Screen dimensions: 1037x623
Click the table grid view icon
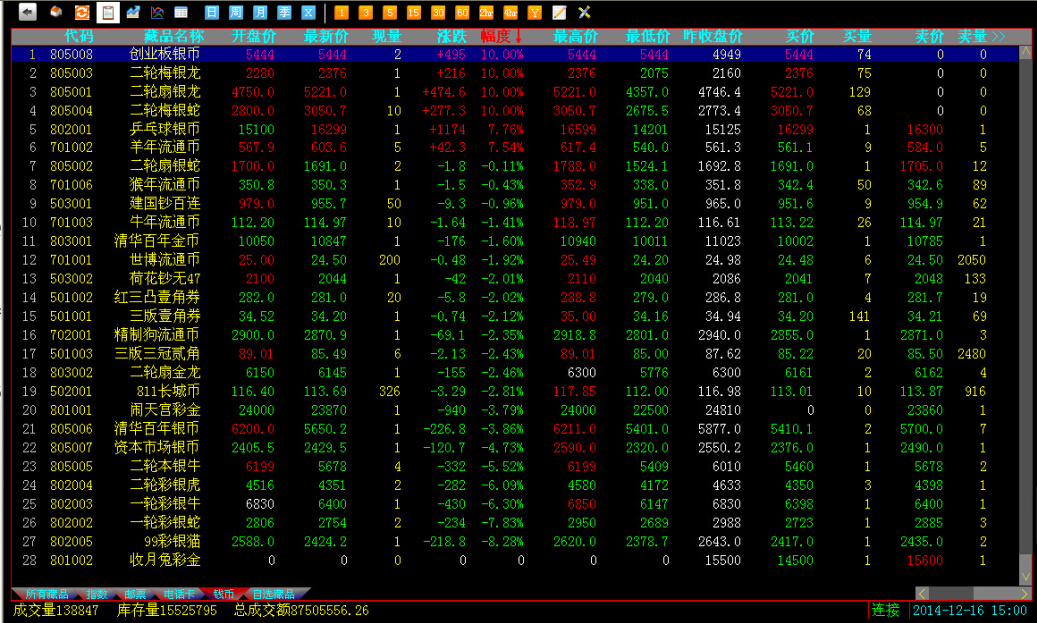tap(181, 12)
